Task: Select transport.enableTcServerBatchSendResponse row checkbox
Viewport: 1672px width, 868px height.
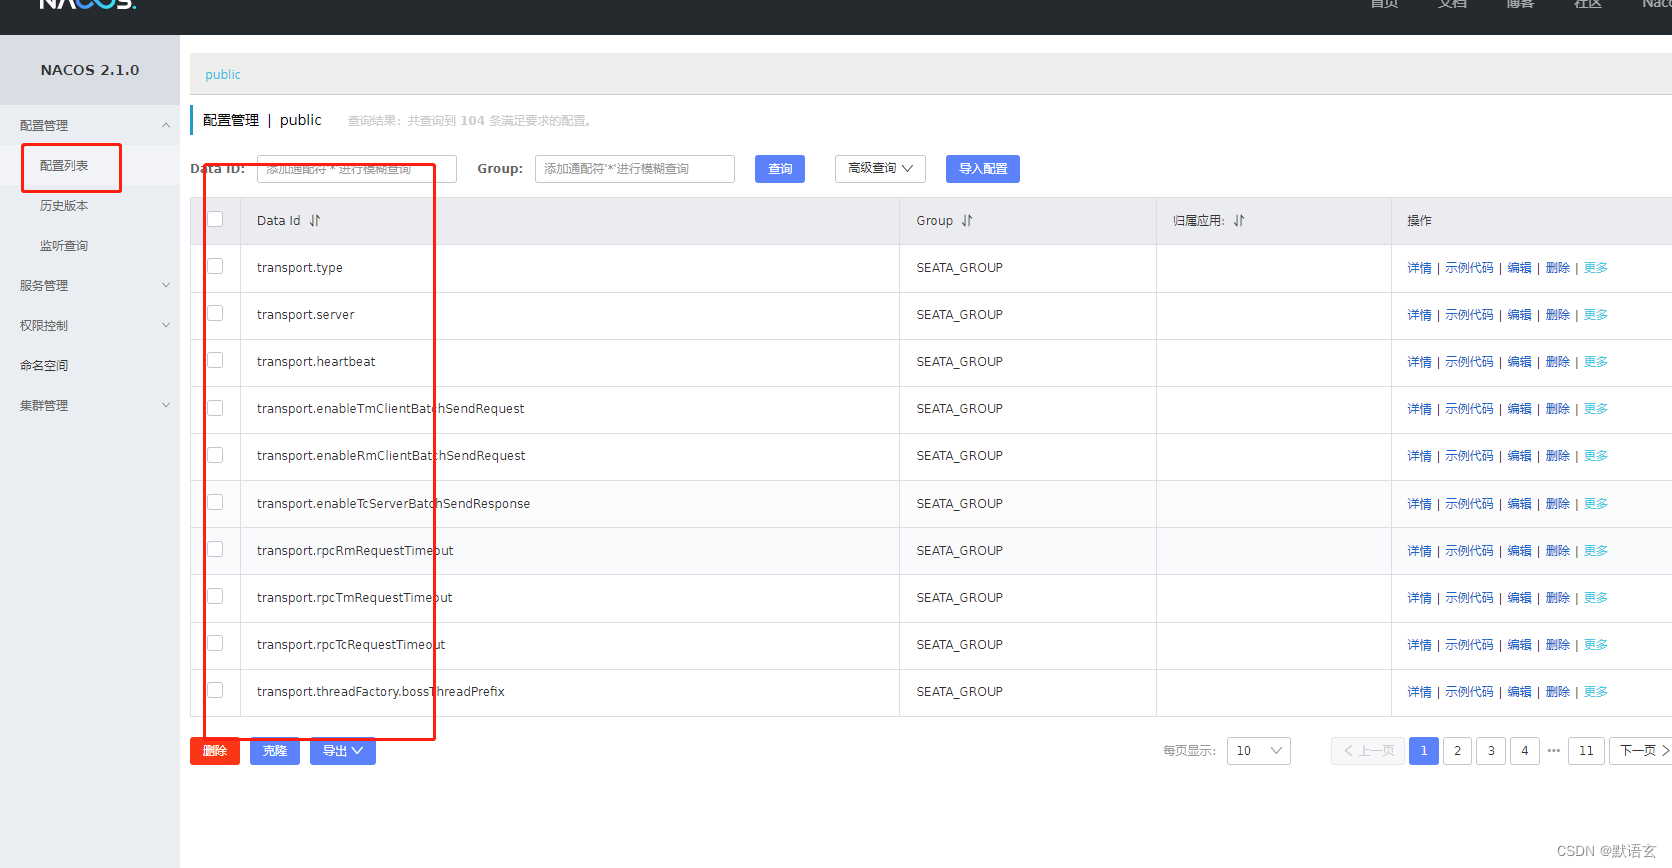Action: [215, 502]
